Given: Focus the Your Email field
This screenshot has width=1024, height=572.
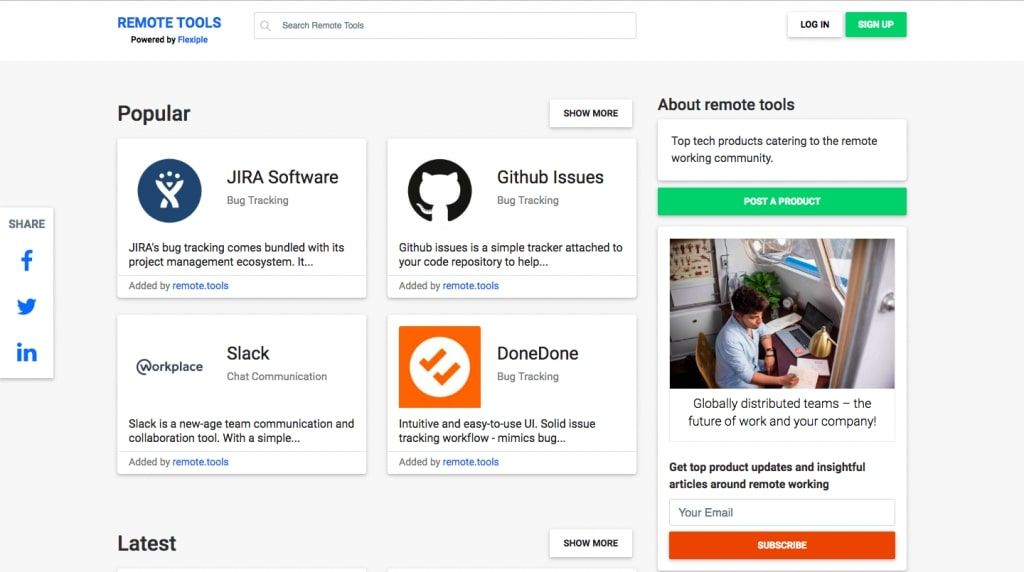Looking at the screenshot, I should coord(782,513).
